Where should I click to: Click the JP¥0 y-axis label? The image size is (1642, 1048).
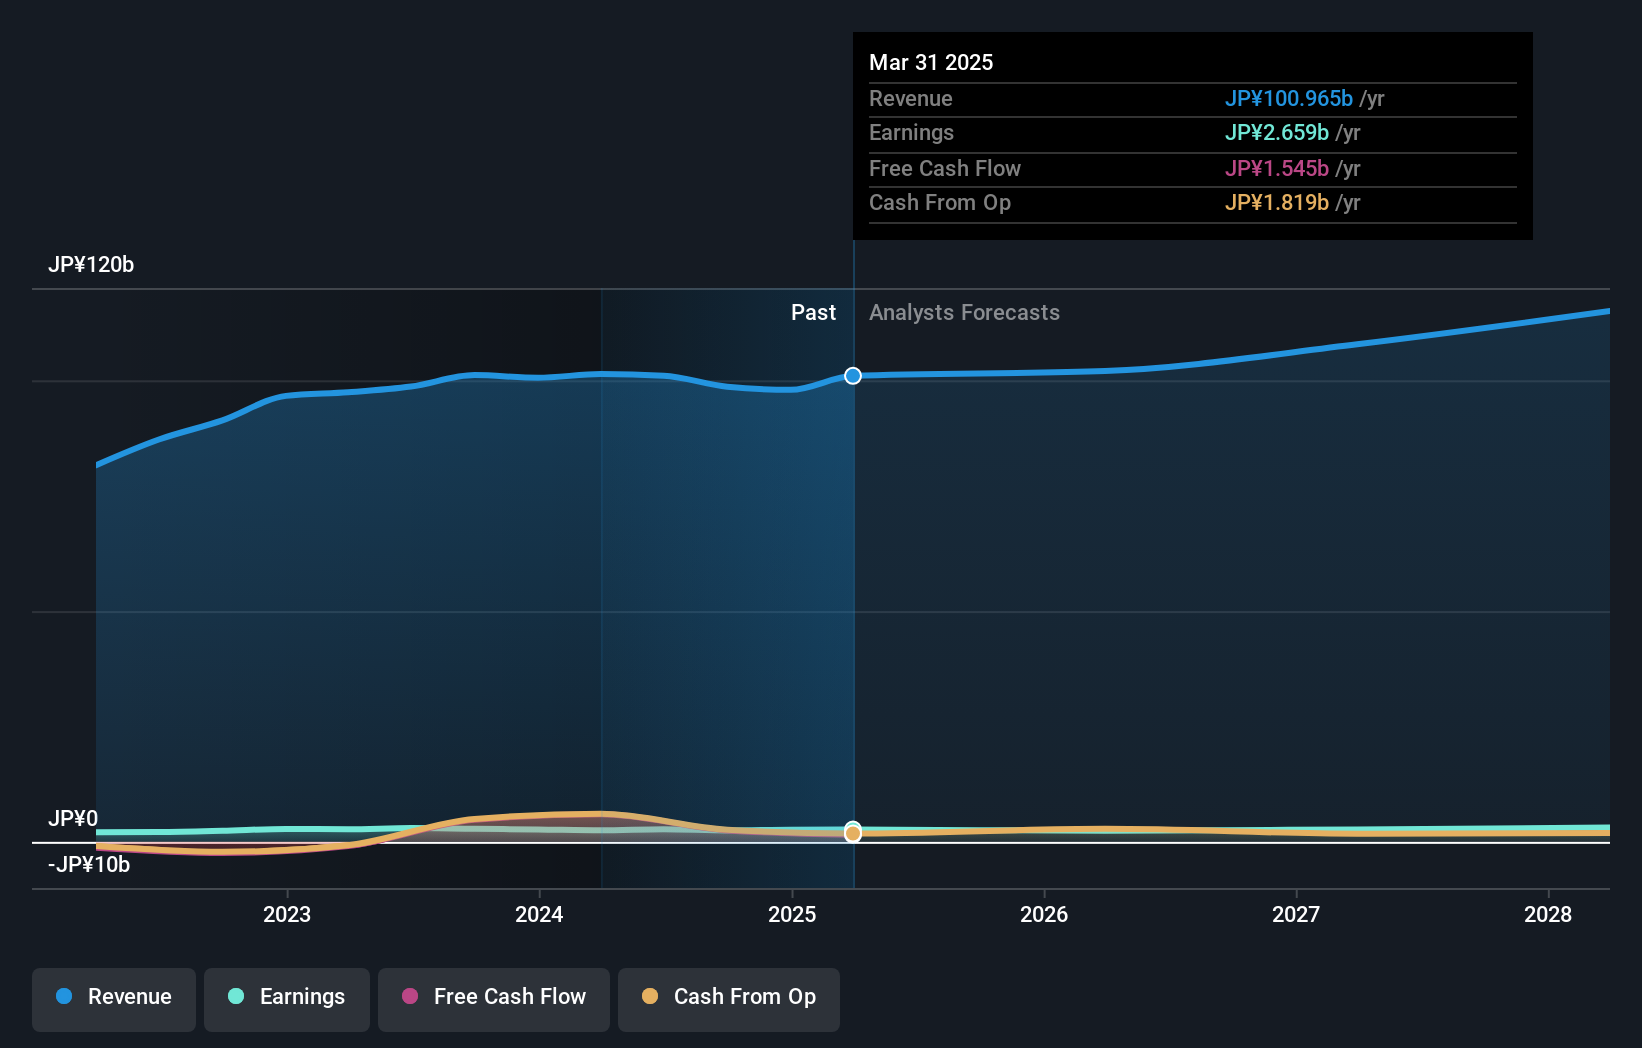[x=73, y=819]
